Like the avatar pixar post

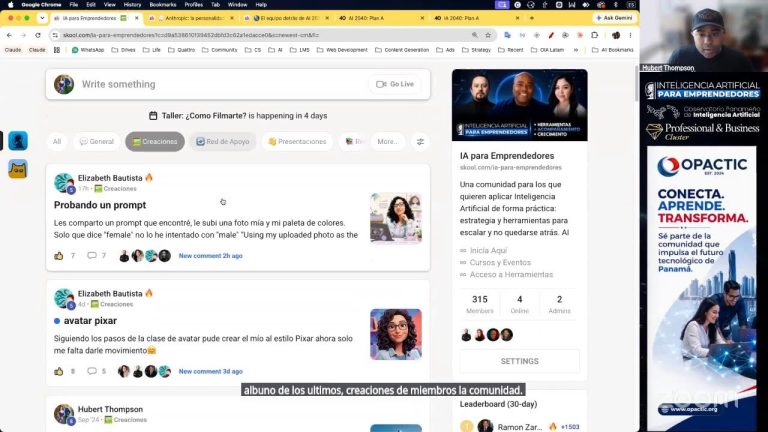click(59, 371)
